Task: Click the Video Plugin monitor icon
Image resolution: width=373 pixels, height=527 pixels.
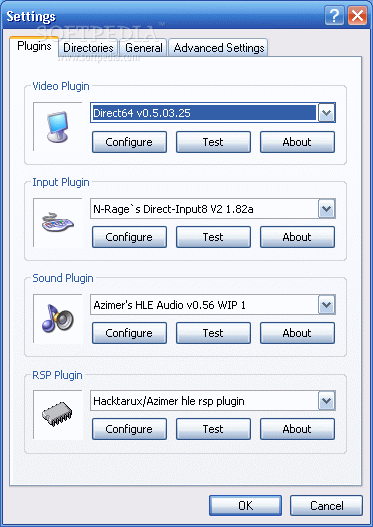Action: pyautogui.click(x=58, y=127)
